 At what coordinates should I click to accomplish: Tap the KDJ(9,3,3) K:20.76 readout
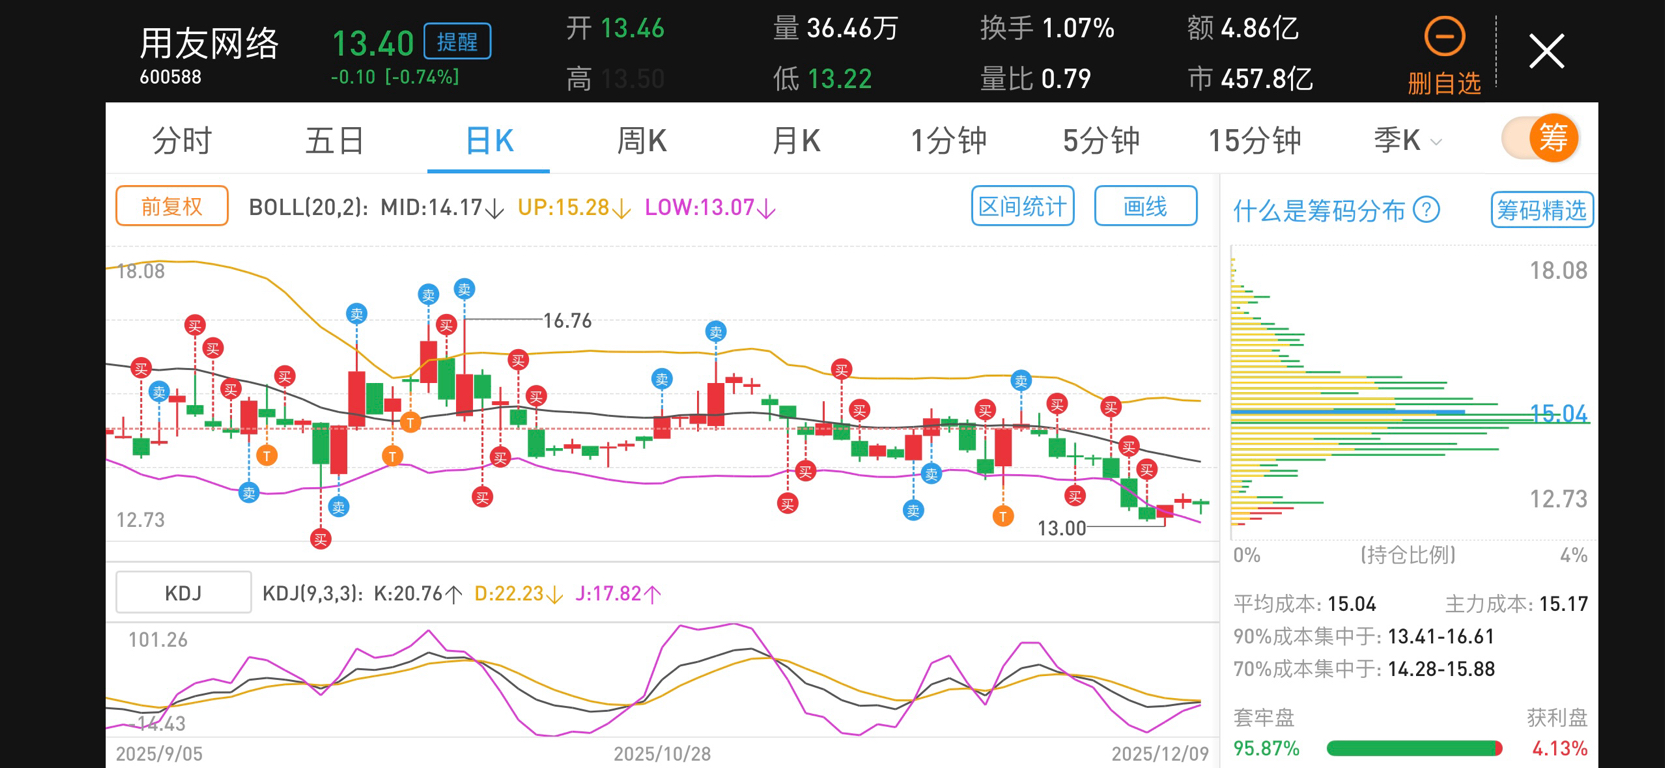(x=362, y=594)
